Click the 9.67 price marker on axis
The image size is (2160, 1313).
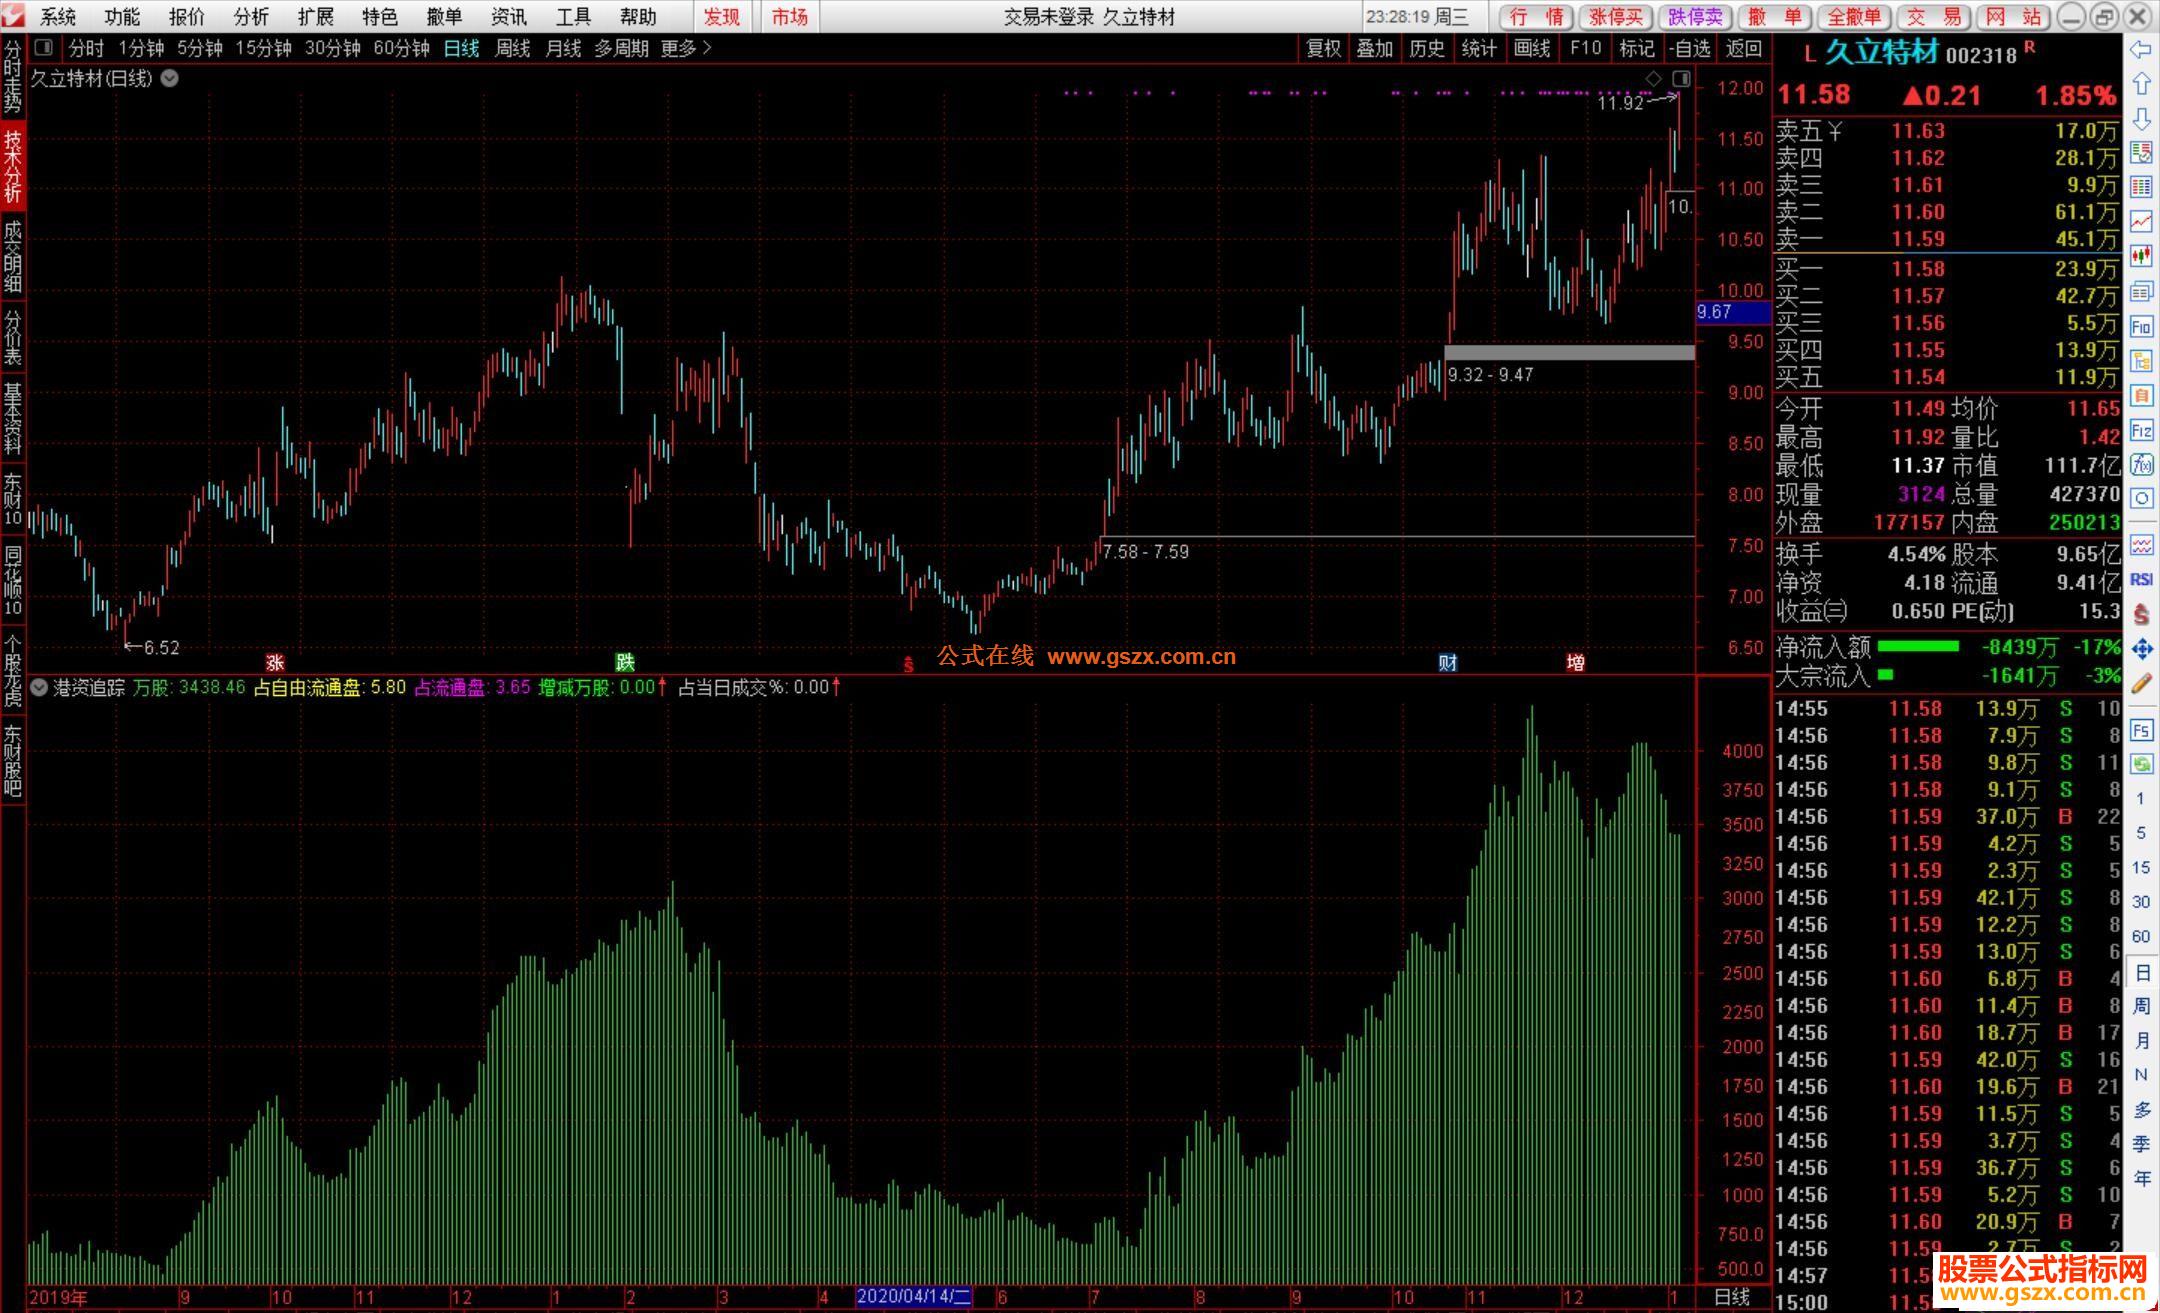pos(1733,312)
